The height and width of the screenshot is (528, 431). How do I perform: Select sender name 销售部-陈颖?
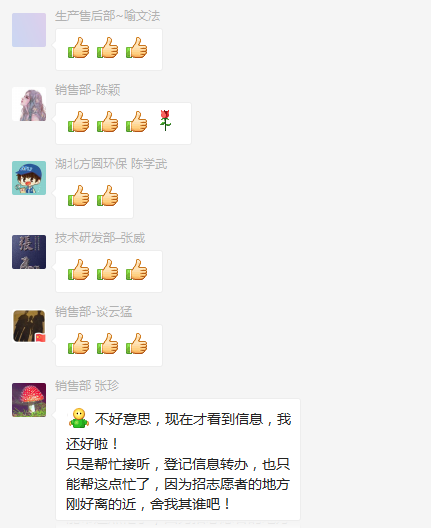(x=88, y=90)
